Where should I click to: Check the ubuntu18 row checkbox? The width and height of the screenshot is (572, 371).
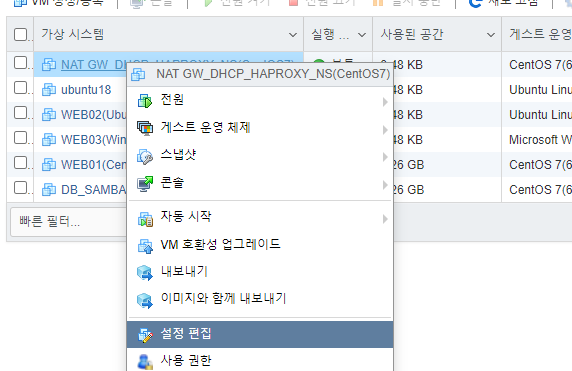(x=20, y=88)
